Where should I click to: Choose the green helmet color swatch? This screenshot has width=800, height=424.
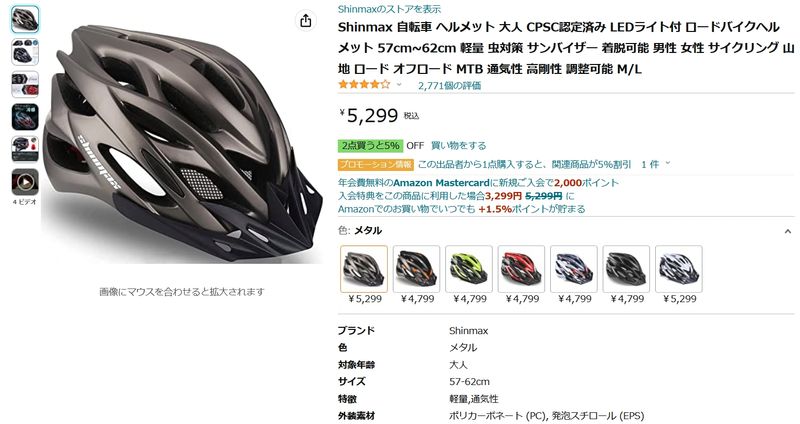pos(469,269)
